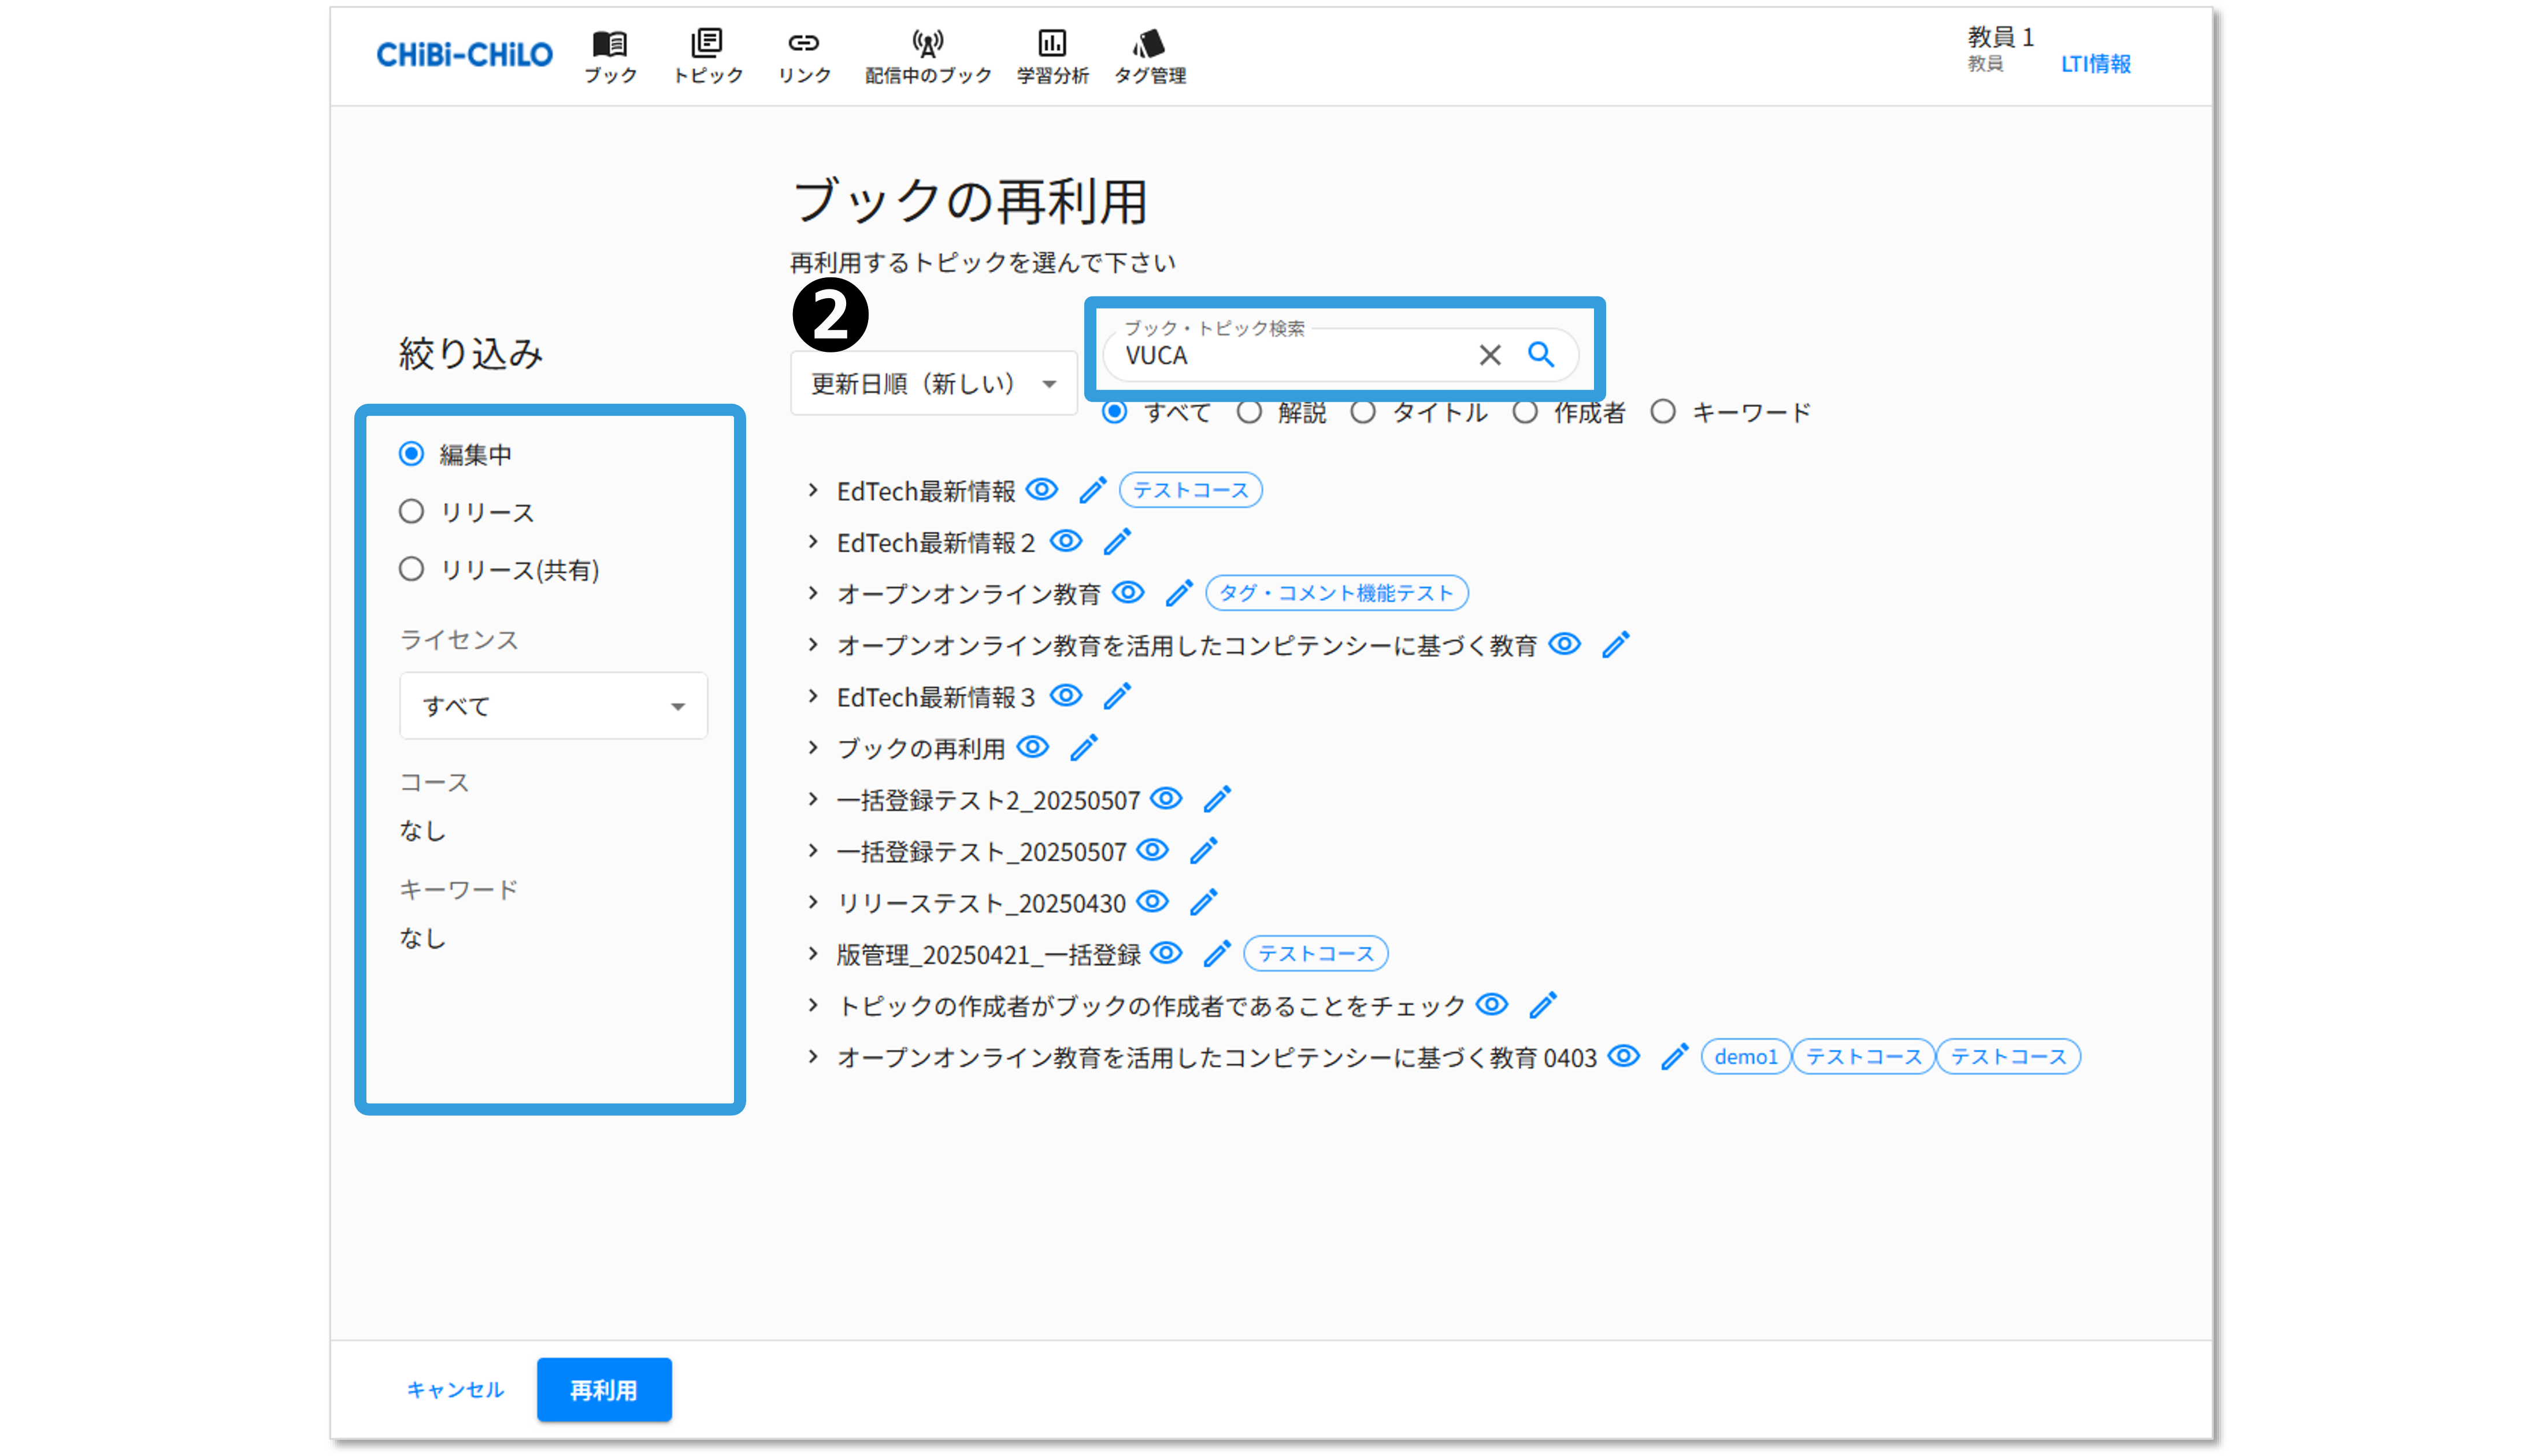2543x1456 pixels.
Task: Click the タグ・コメント機能テスト tag chip
Action: coord(1336,593)
